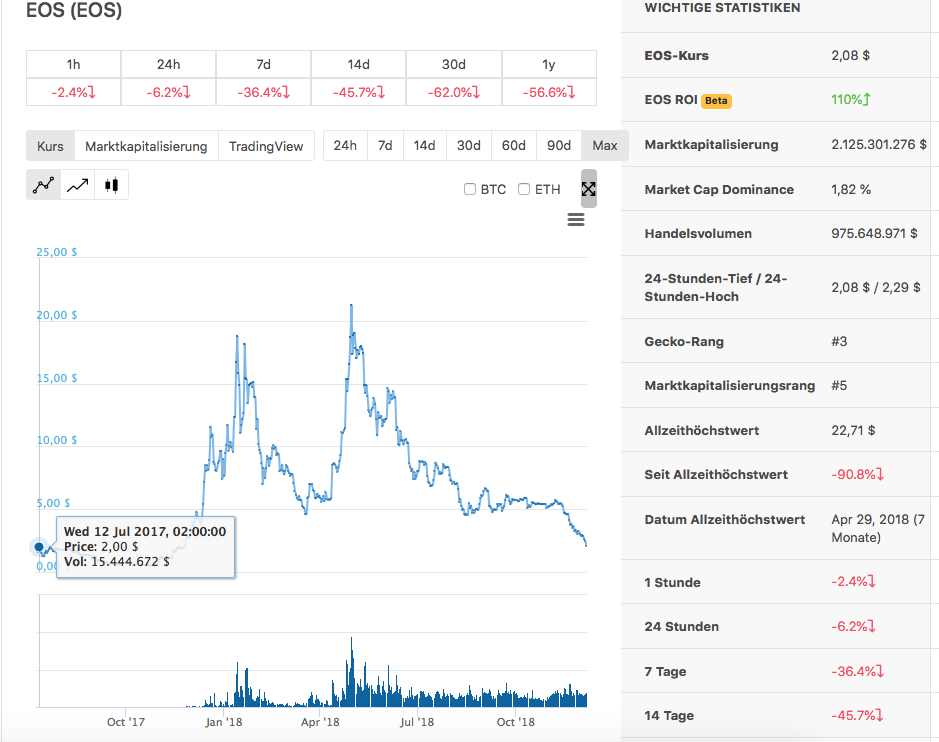
Task: Select the 90d chart range
Action: pyautogui.click(x=558, y=145)
